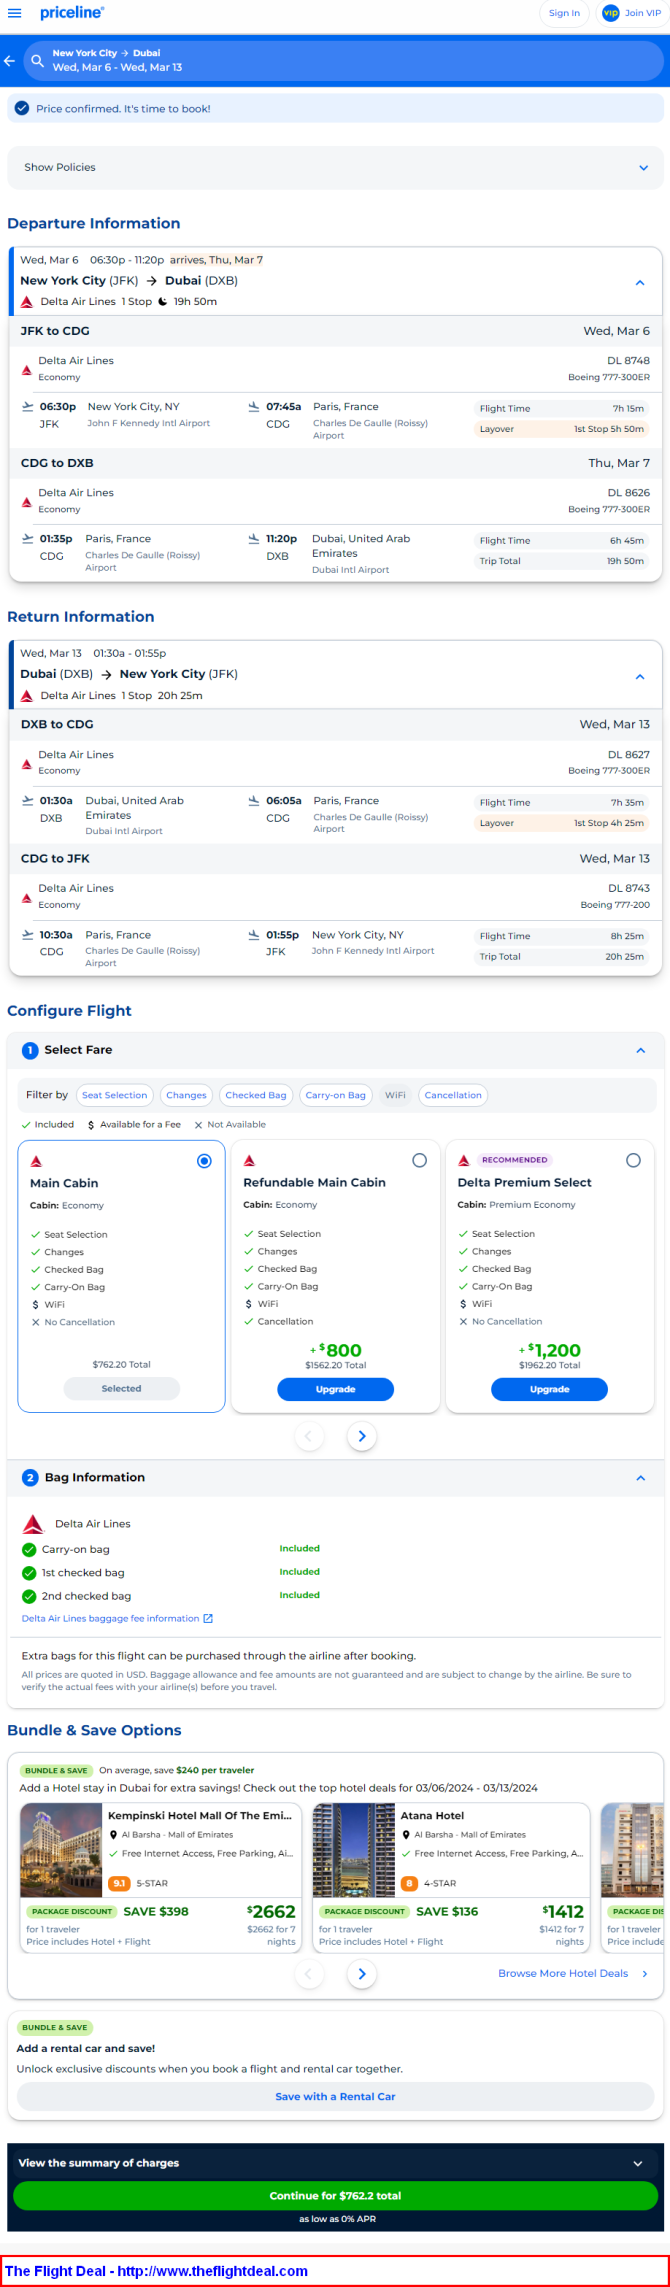
Task: Open Kempinski Hotel Mall Of The Emirates thumbnail
Action: [x=62, y=1851]
